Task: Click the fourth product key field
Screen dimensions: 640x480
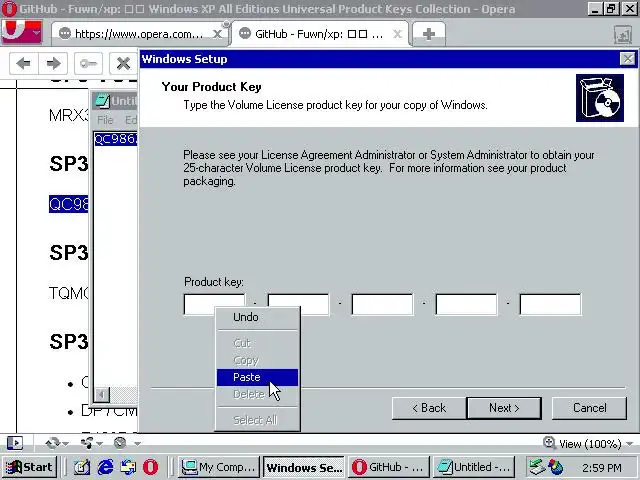Action: 467,304
